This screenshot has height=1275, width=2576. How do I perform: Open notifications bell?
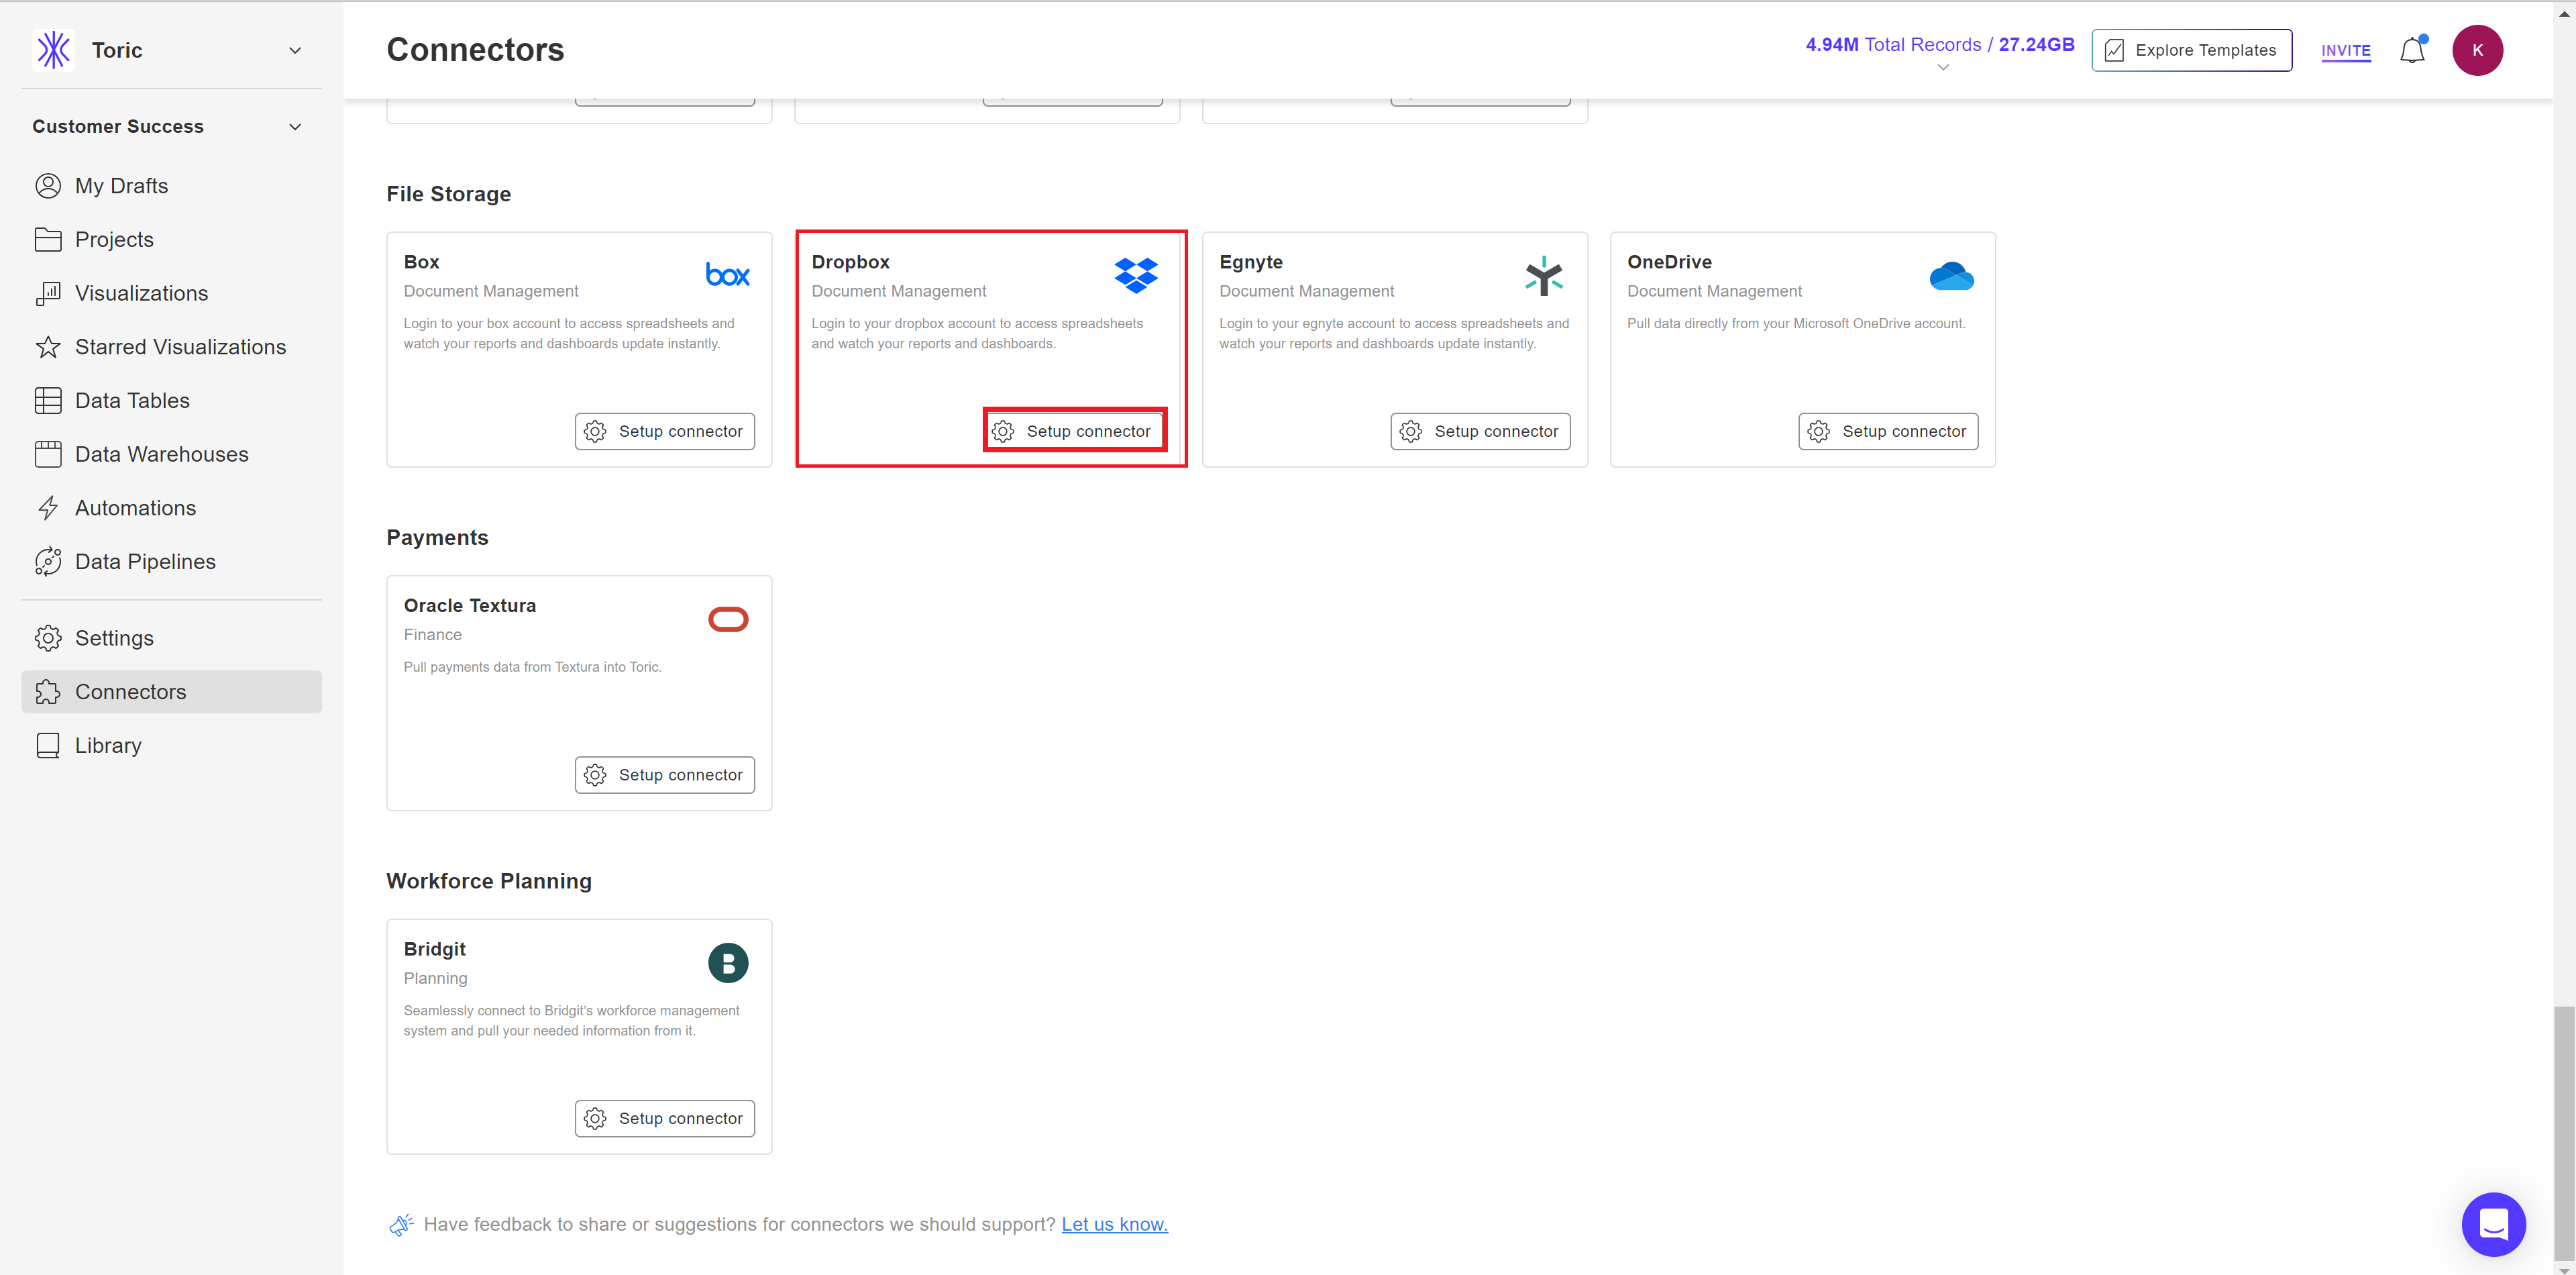pos(2413,50)
